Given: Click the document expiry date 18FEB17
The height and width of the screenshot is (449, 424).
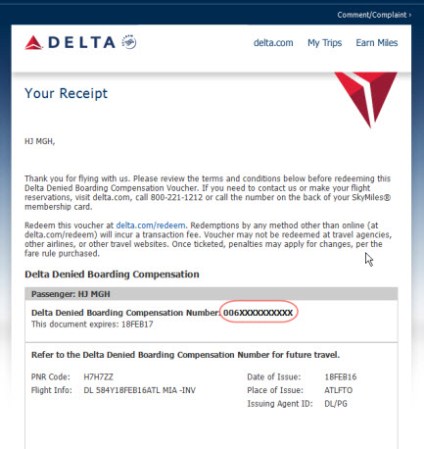Looking at the screenshot, I should click(137, 324).
